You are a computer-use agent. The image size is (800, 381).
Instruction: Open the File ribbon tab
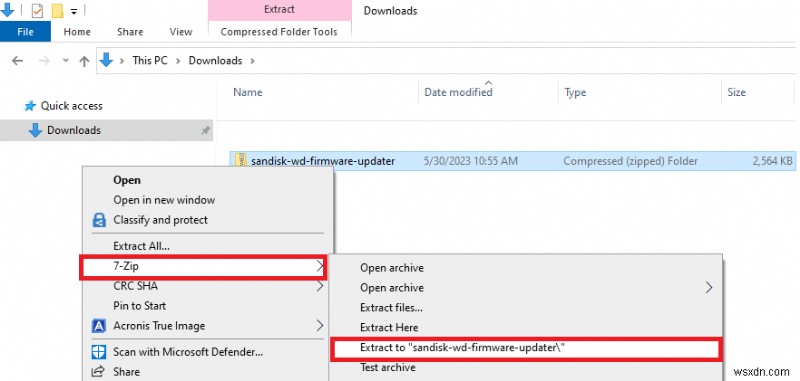(25, 32)
